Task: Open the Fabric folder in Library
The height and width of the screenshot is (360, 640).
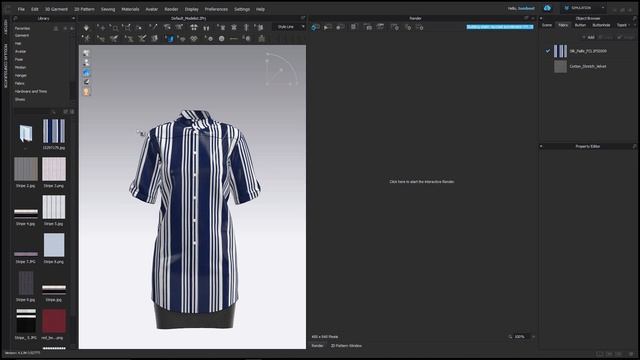Action: [20, 83]
